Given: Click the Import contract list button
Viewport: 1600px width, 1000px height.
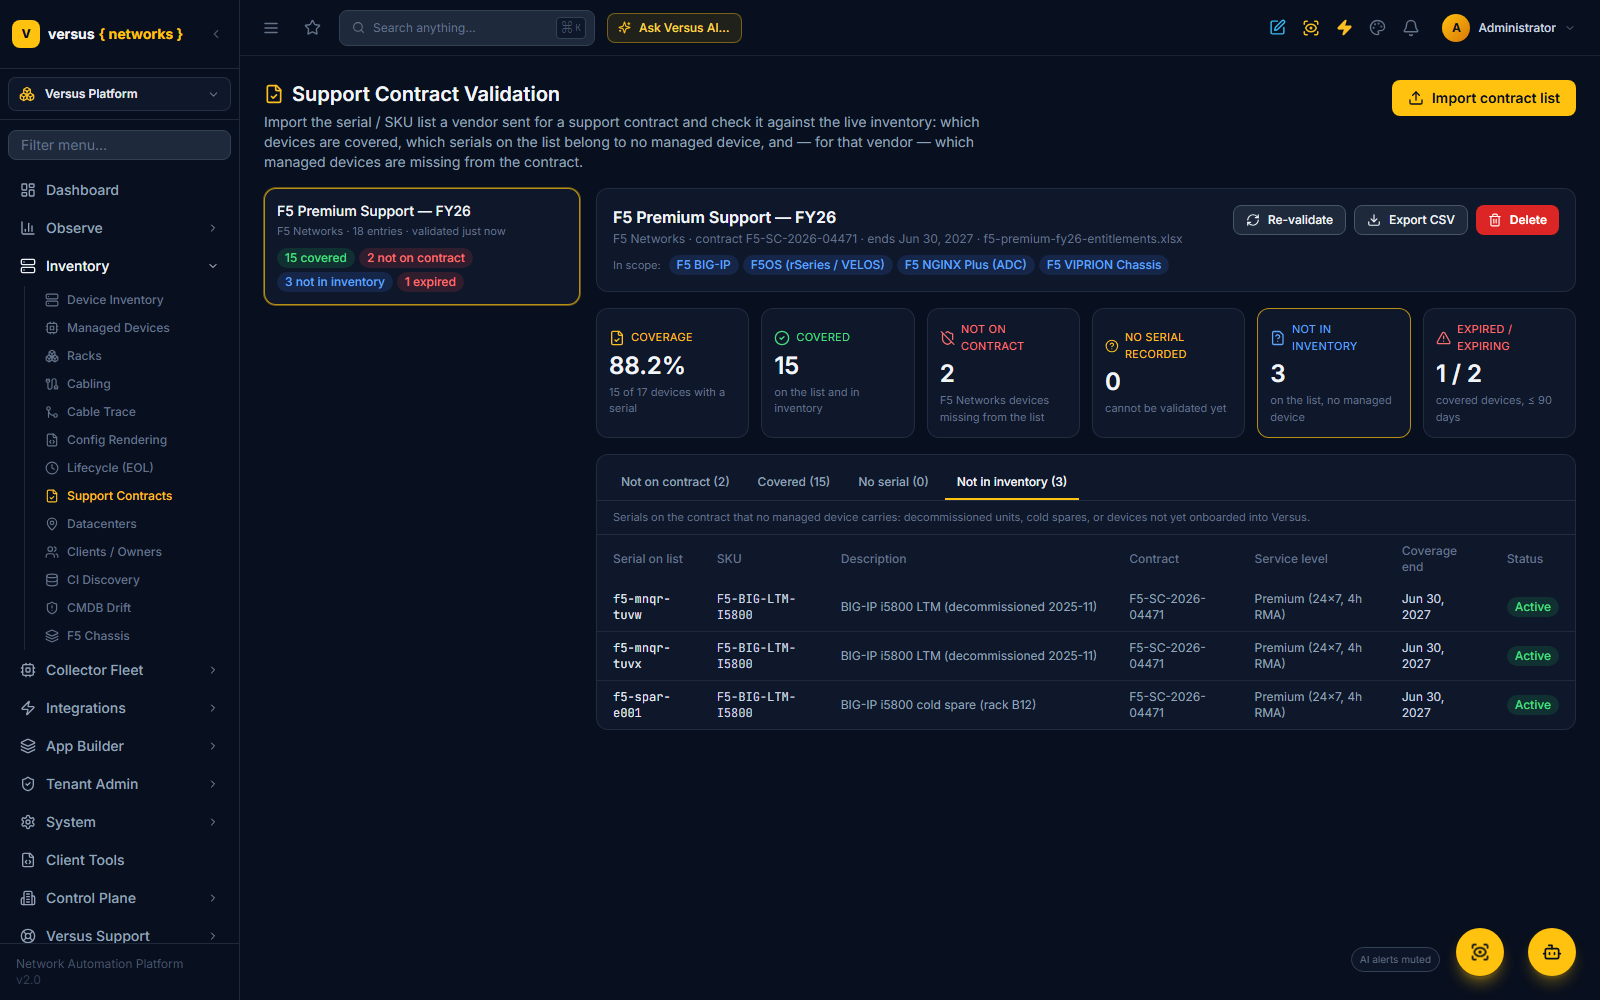Looking at the screenshot, I should click(1484, 98).
